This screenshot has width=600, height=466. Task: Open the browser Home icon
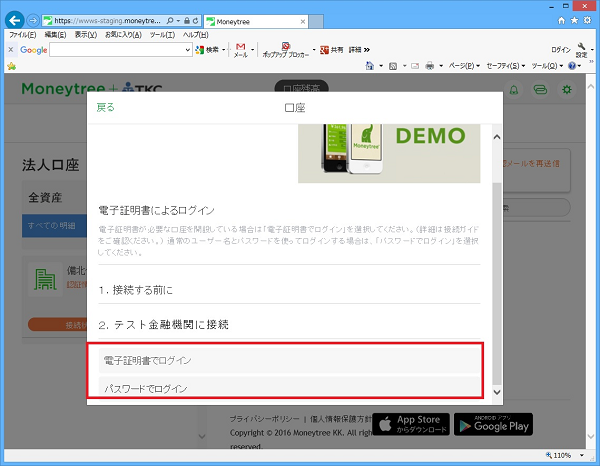click(x=561, y=20)
